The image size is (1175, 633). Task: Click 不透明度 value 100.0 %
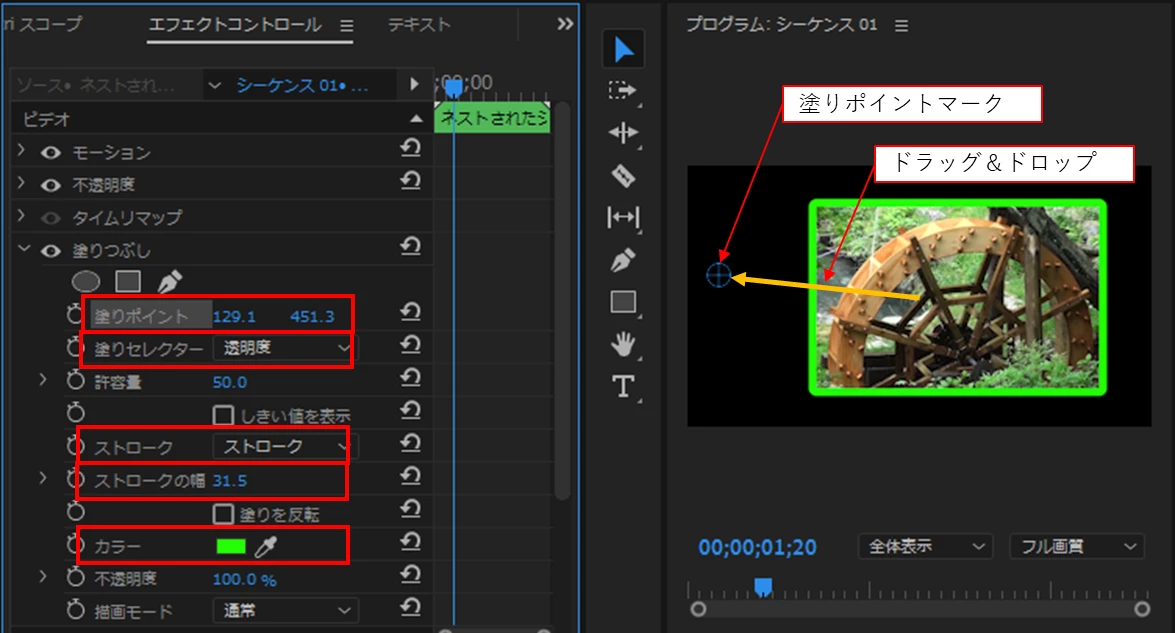pyautogui.click(x=244, y=580)
